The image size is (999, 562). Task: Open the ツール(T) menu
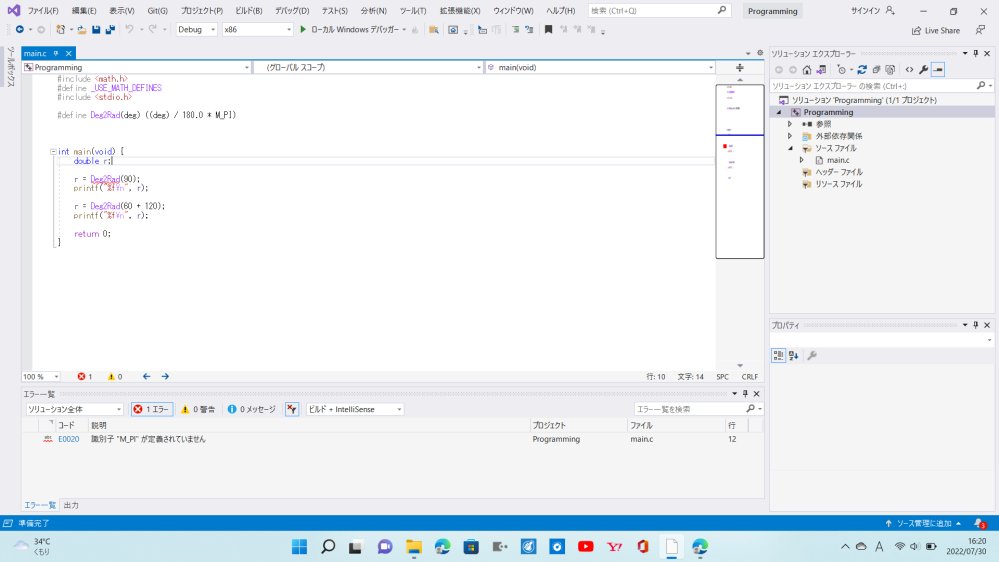tap(413, 11)
